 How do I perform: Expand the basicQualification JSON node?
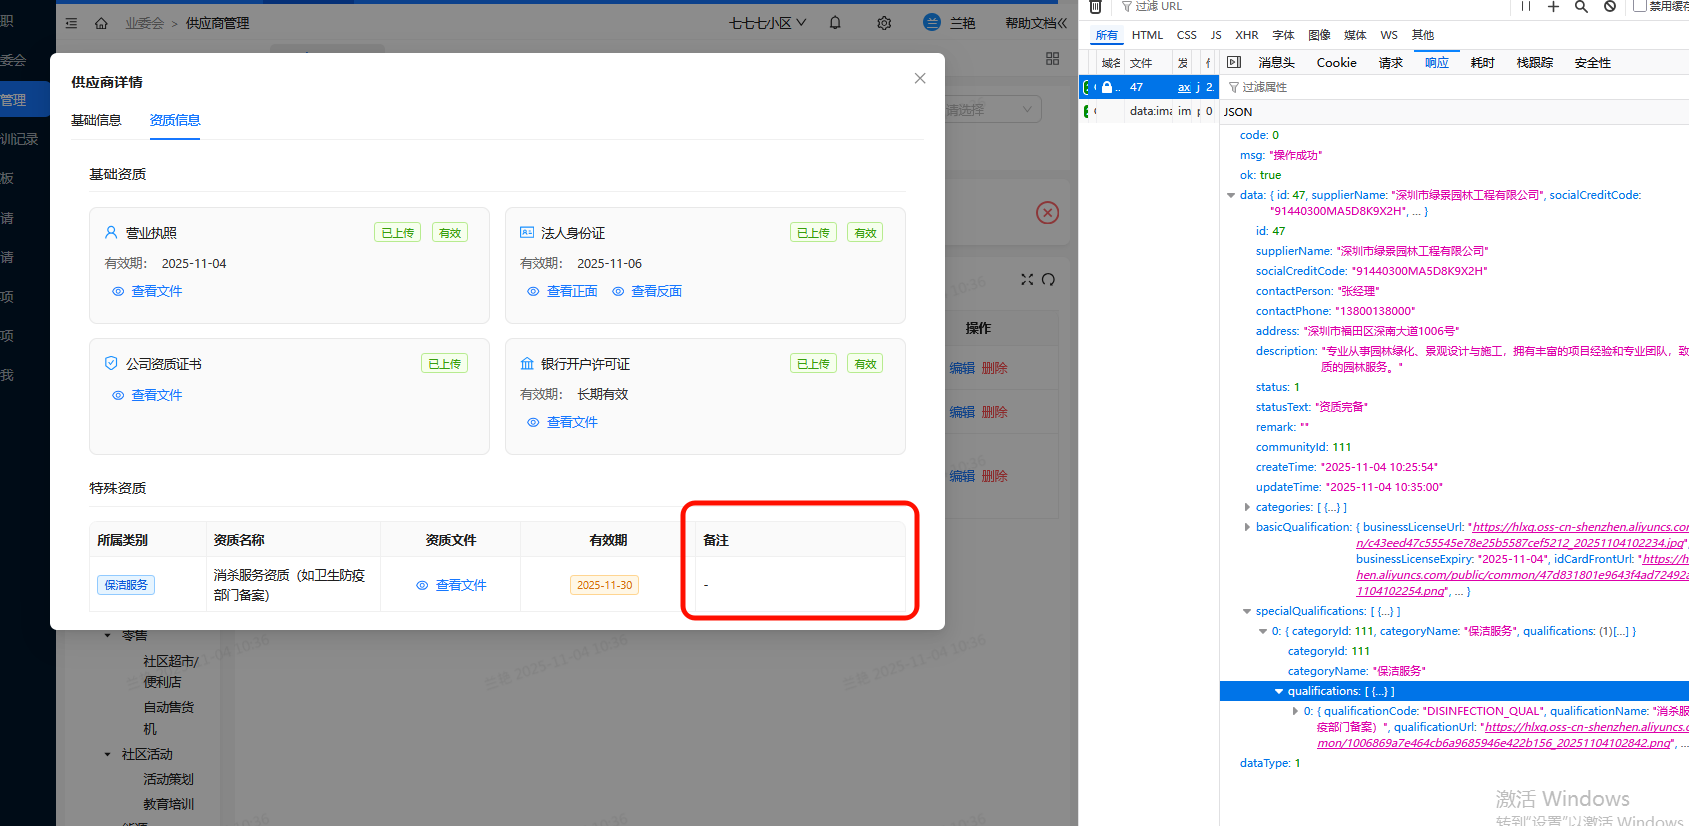pyautogui.click(x=1247, y=527)
